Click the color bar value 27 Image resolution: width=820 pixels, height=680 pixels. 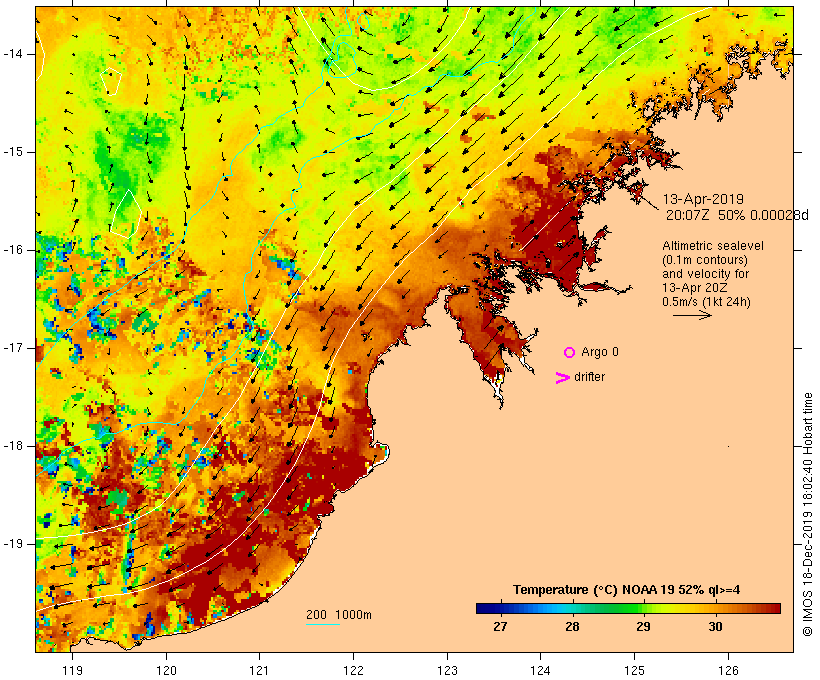(x=500, y=627)
